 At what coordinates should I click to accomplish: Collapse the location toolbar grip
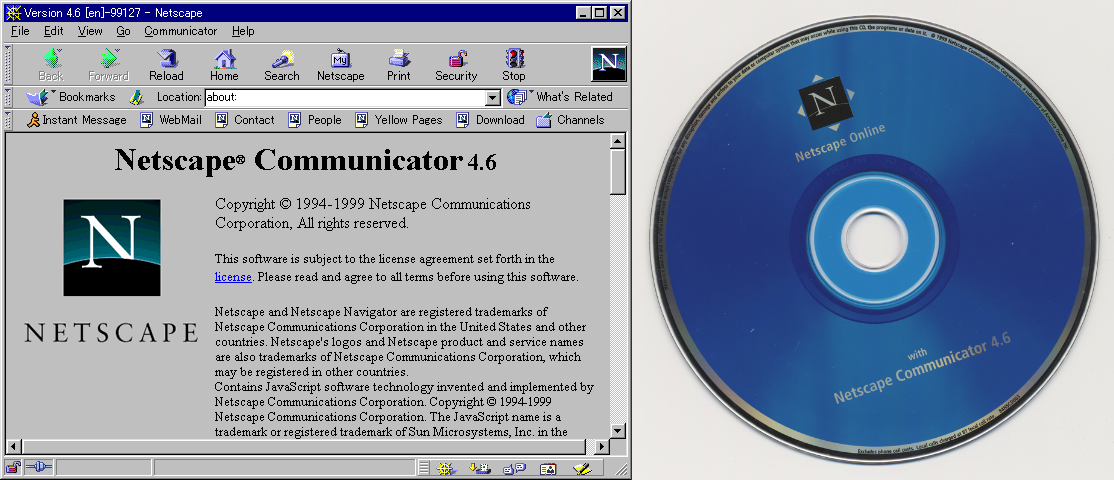8,97
